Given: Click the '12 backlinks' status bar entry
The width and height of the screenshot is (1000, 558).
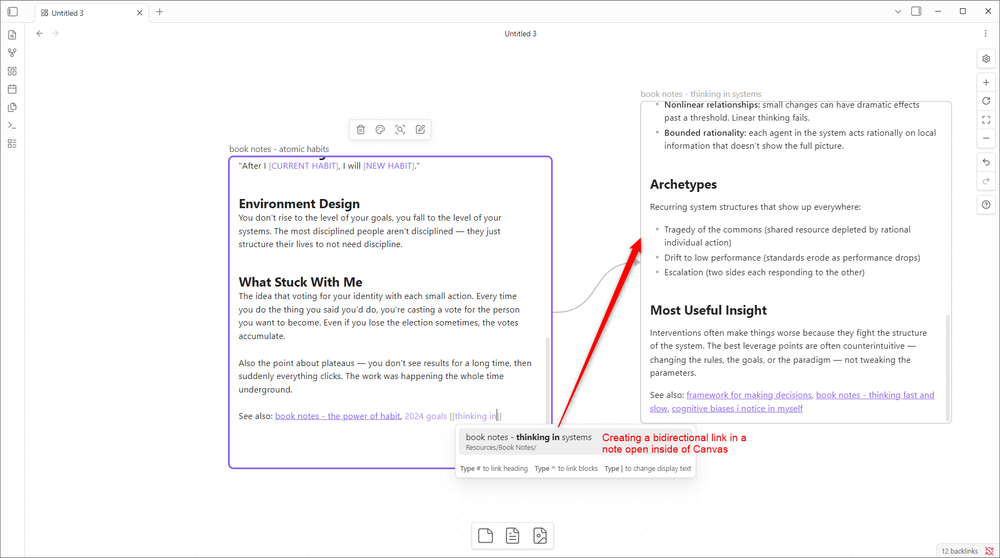Looking at the screenshot, I should pos(959,551).
